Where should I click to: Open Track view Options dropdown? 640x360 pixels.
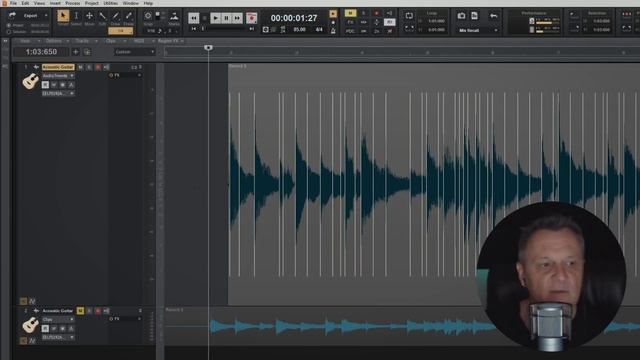coord(56,41)
